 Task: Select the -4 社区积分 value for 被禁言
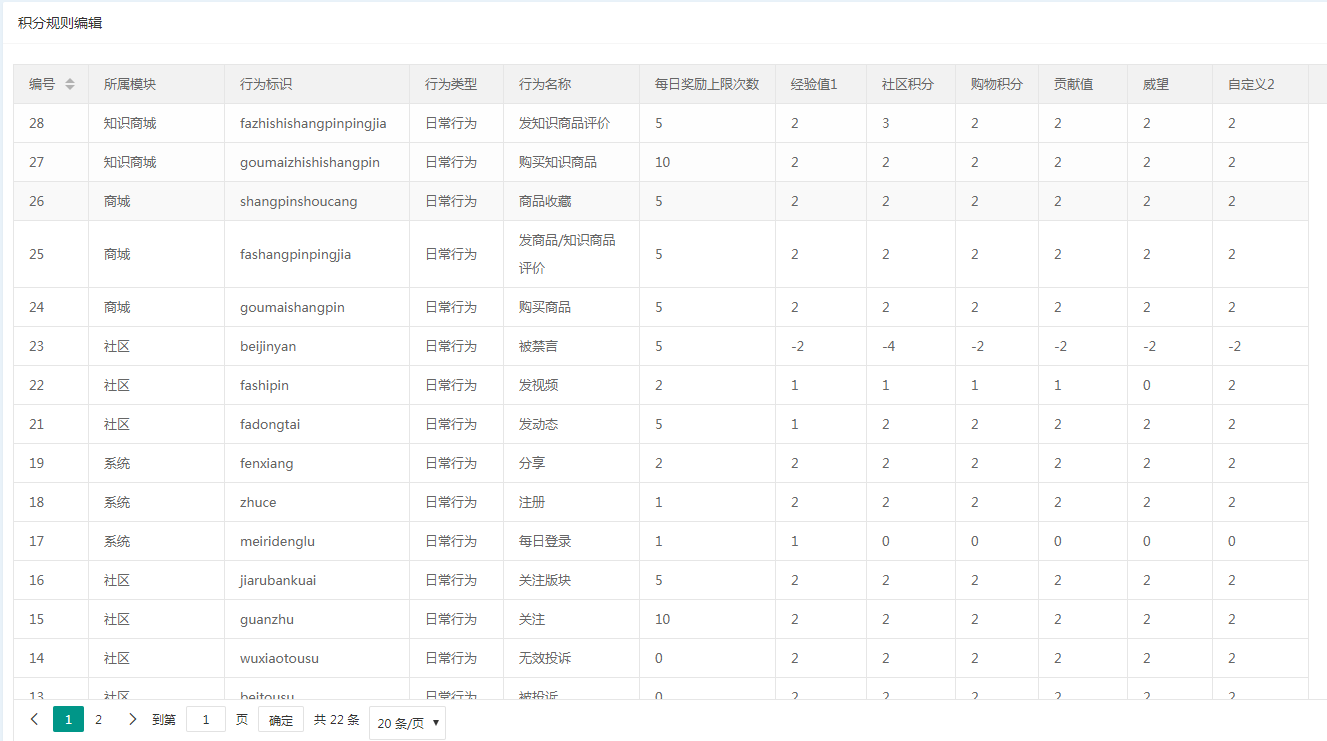886,347
